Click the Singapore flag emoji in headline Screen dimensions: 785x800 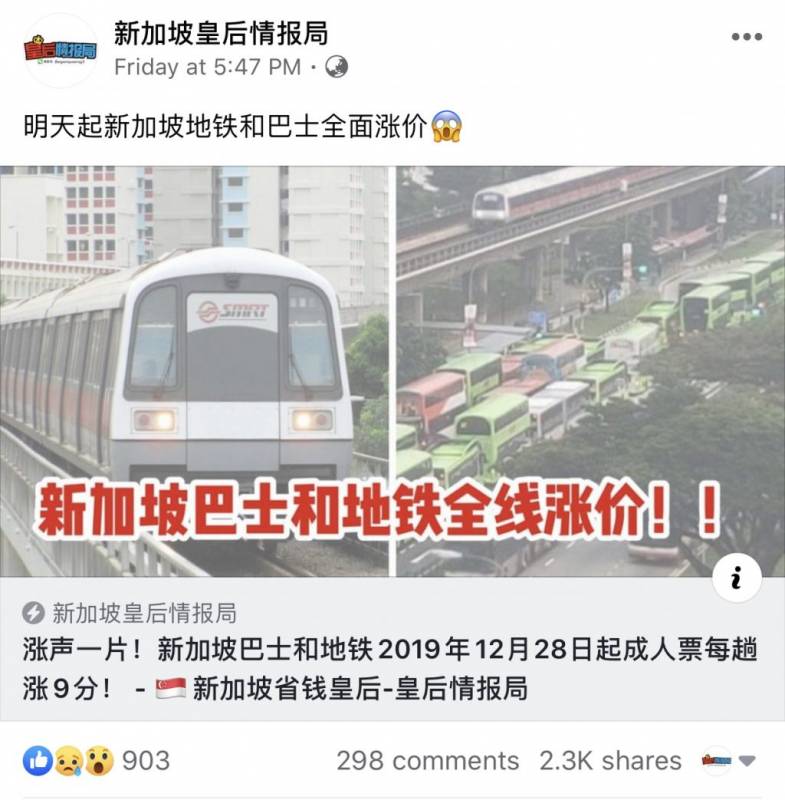(x=170, y=689)
